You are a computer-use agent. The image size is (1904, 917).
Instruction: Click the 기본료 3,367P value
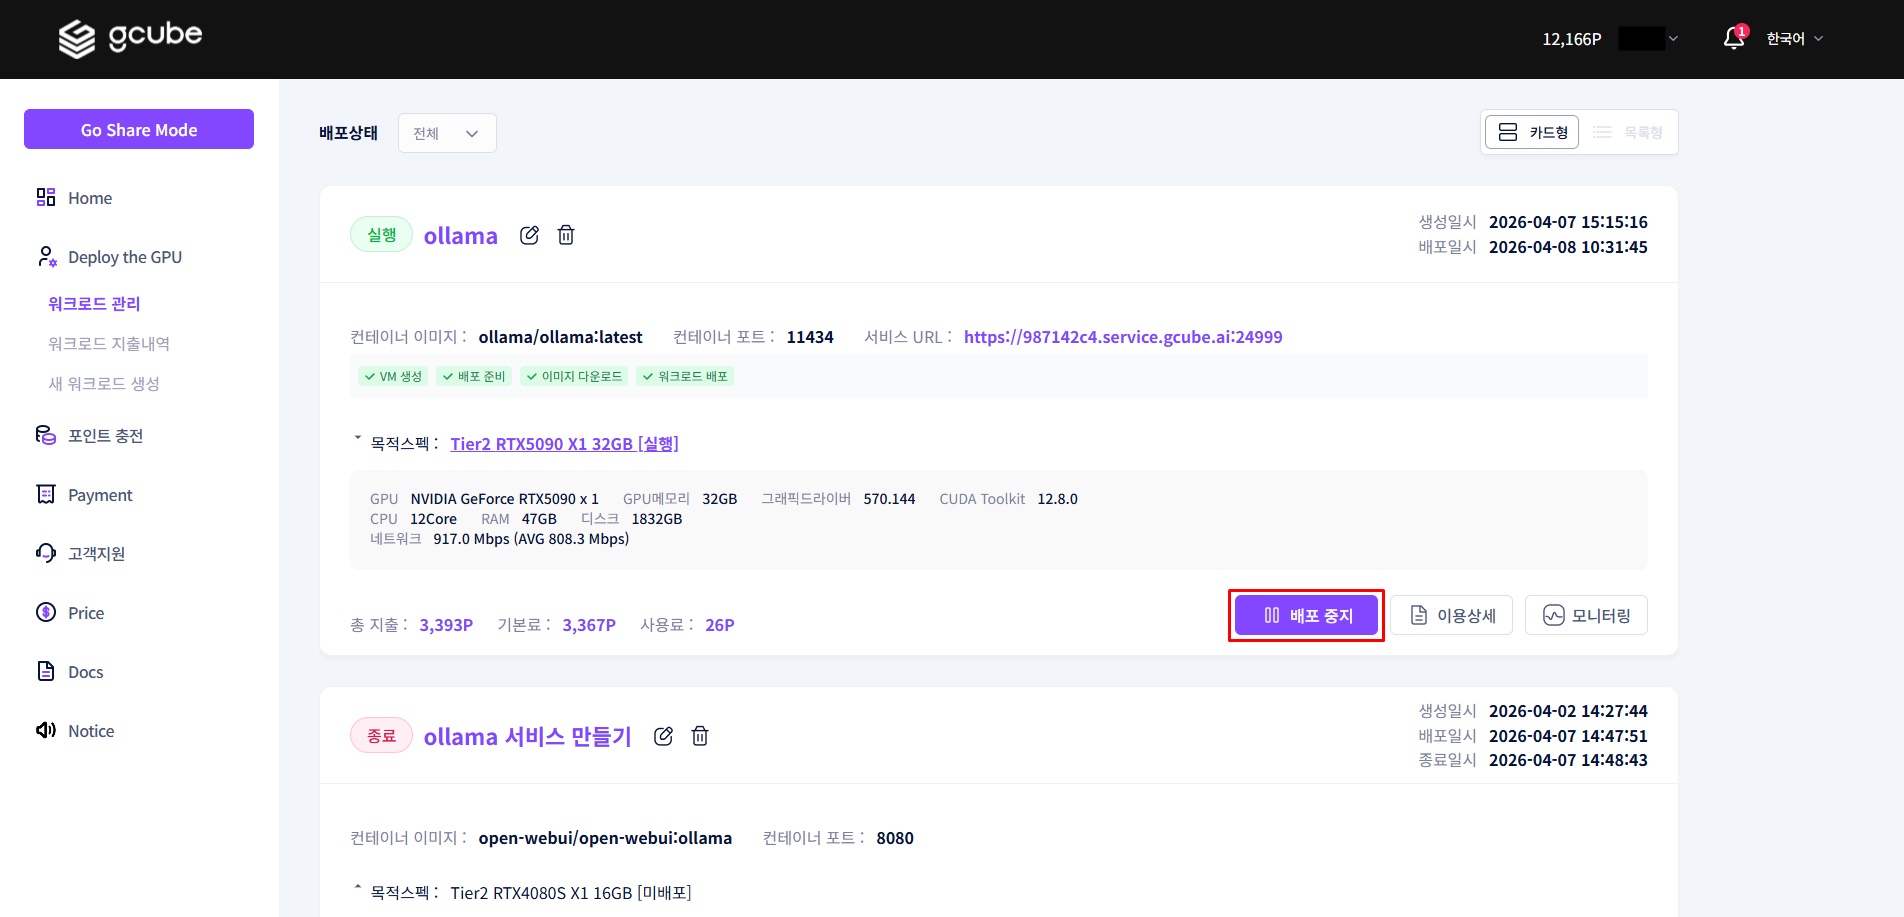(x=589, y=625)
